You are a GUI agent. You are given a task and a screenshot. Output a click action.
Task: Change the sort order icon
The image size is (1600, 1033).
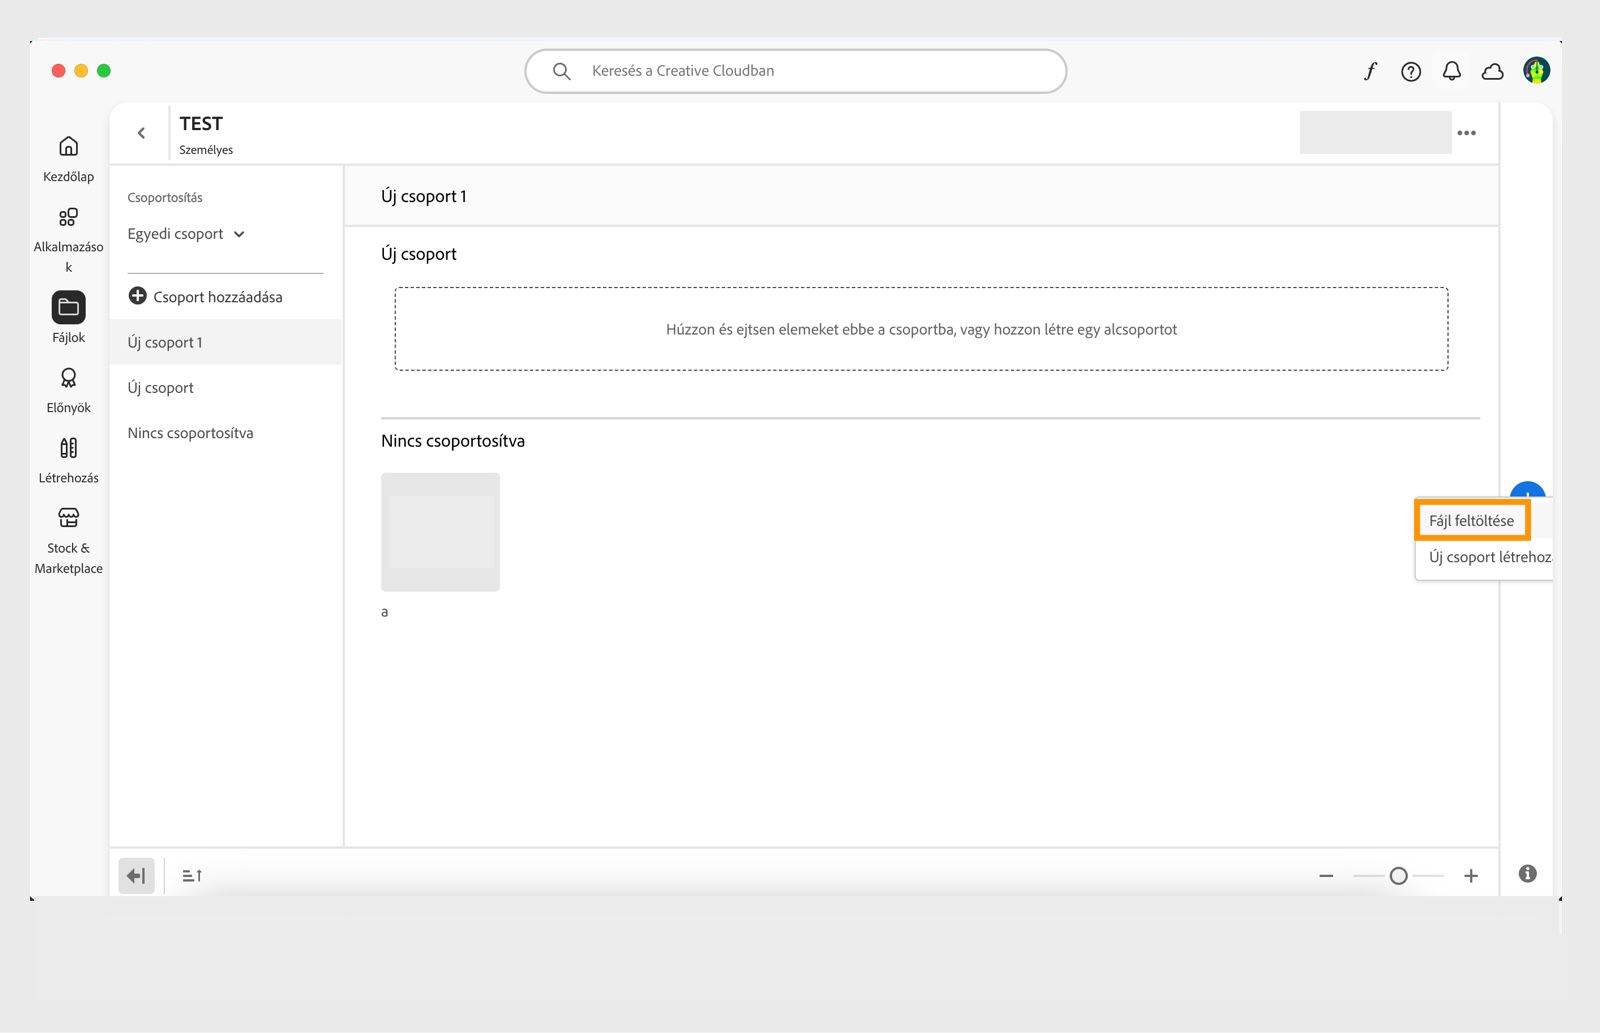[x=192, y=876]
